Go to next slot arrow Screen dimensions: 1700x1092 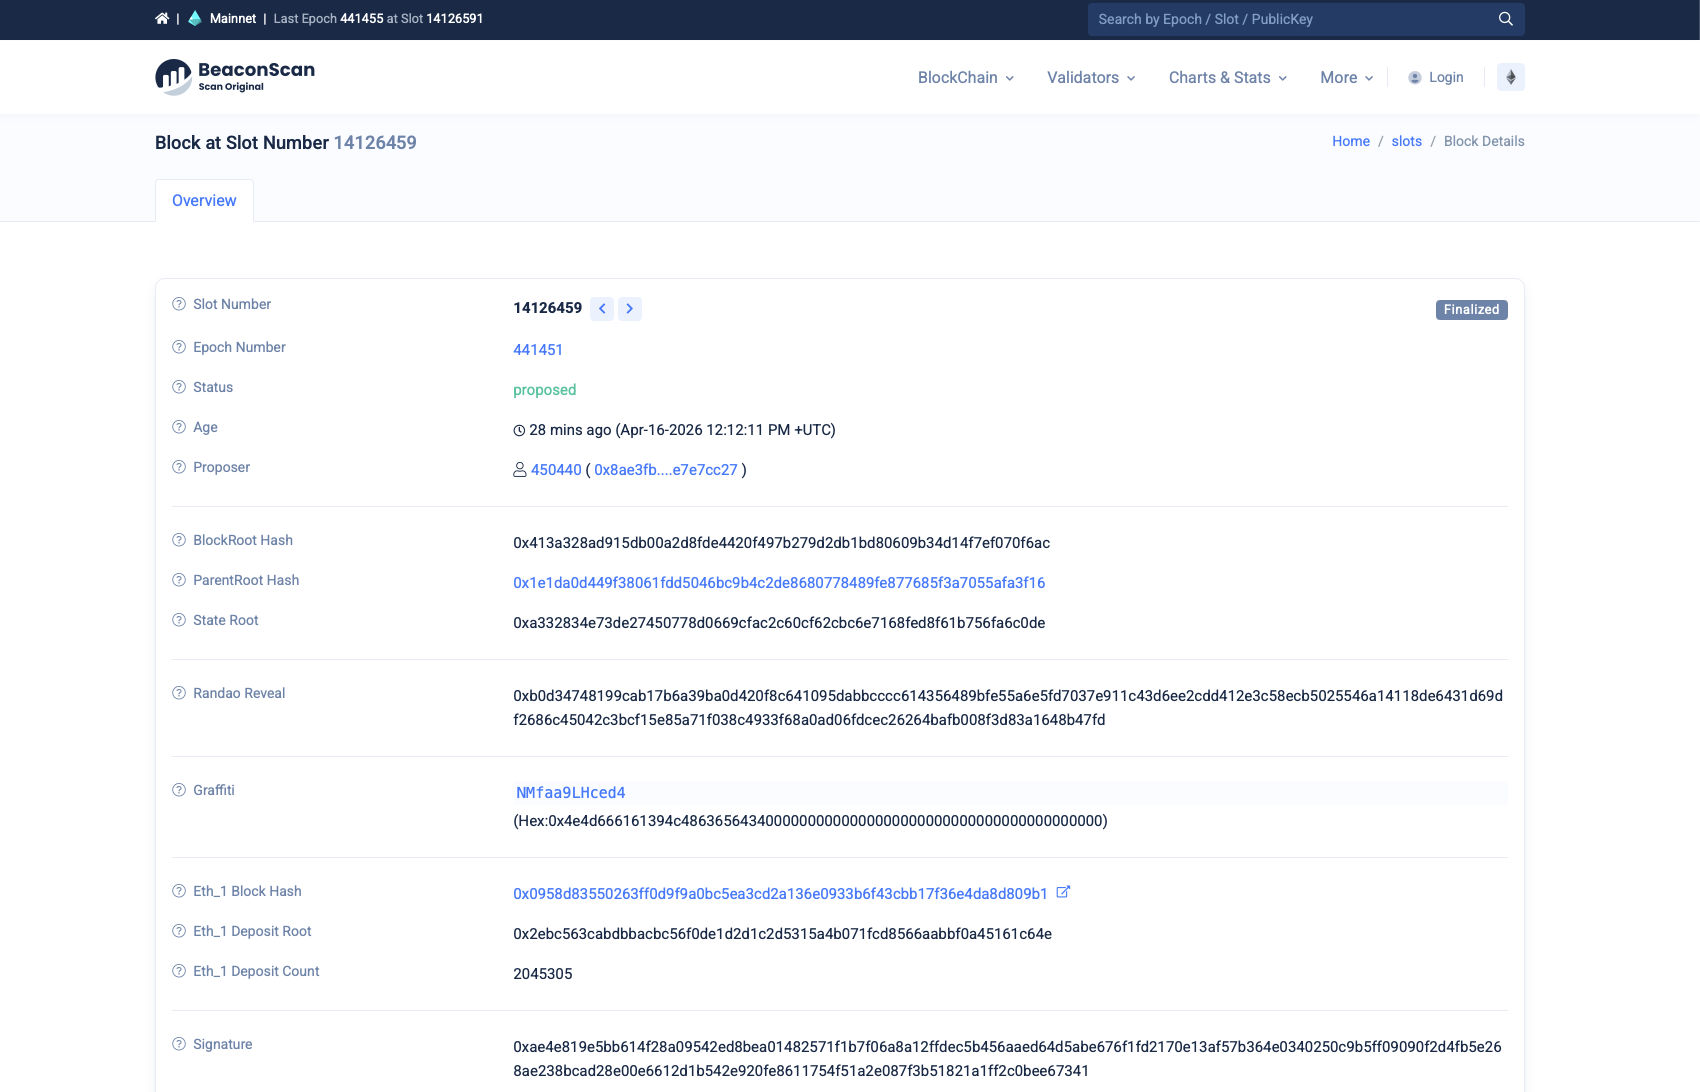click(630, 309)
